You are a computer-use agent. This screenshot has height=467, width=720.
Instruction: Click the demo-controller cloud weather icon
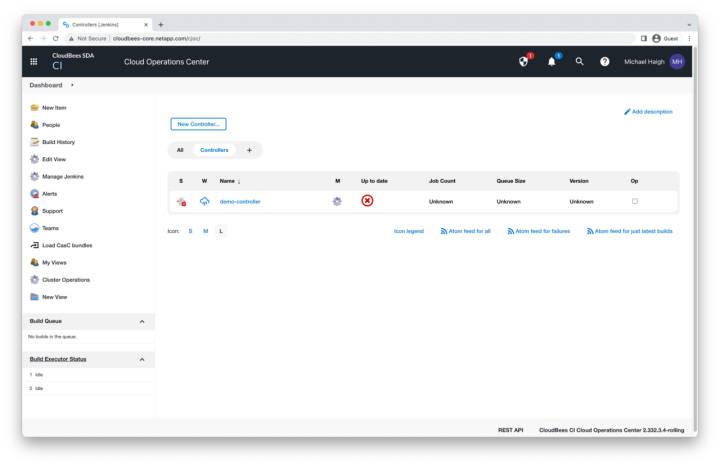click(205, 201)
